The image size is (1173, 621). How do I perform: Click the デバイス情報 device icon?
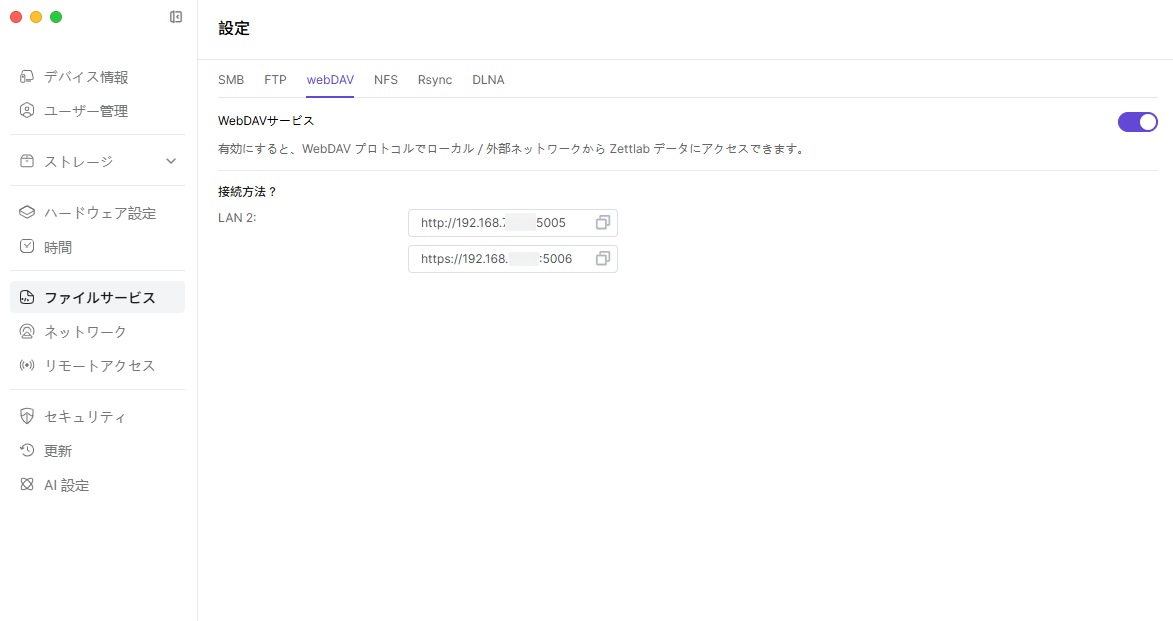[x=27, y=77]
